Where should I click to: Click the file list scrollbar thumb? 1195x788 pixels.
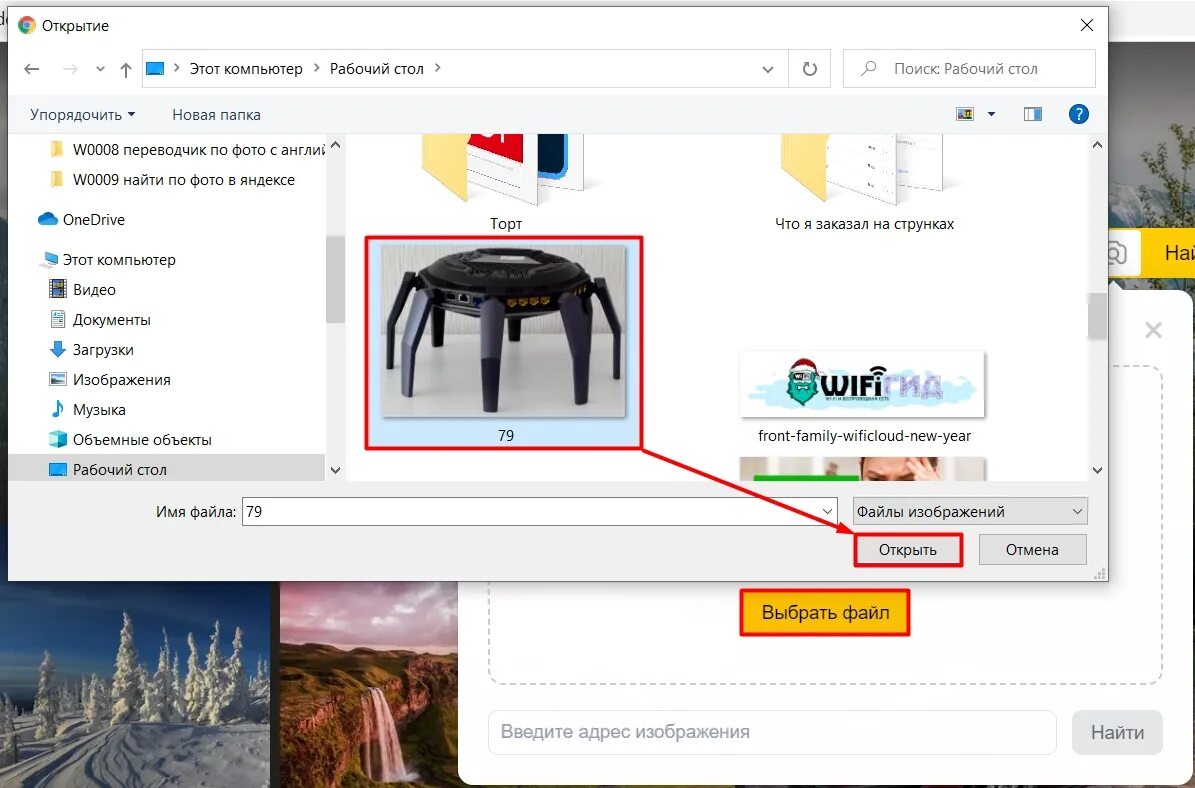point(1097,316)
